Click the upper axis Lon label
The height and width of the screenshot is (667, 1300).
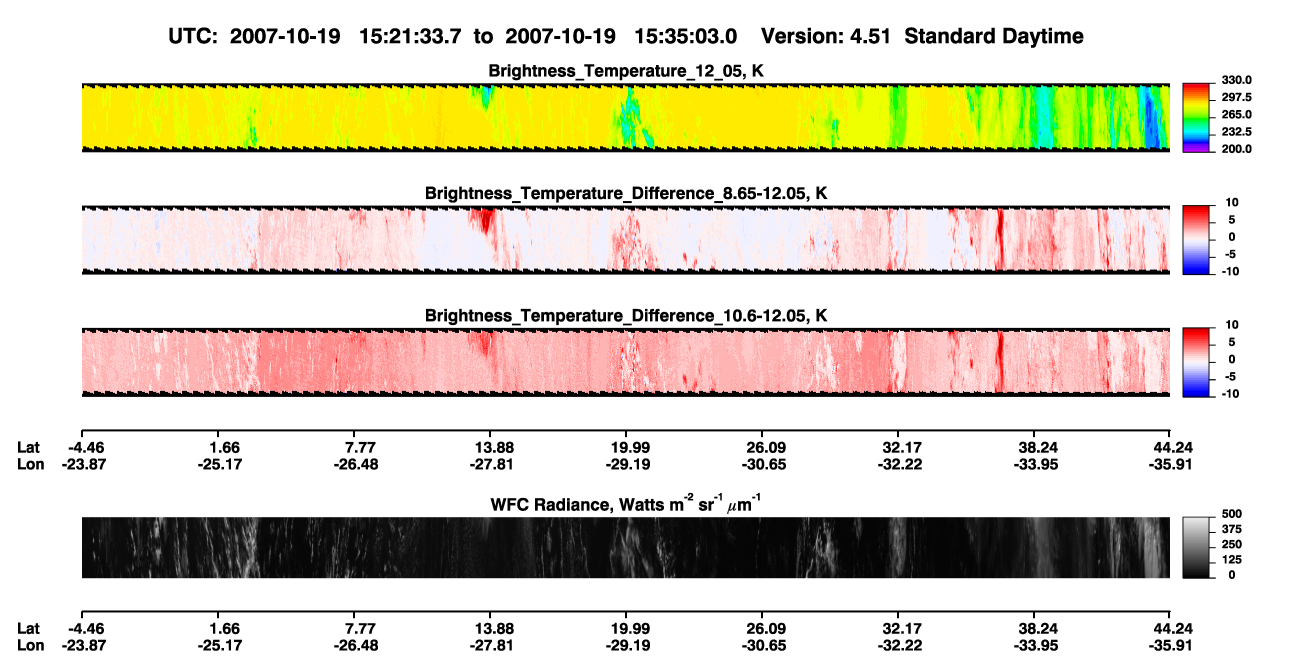[30, 464]
